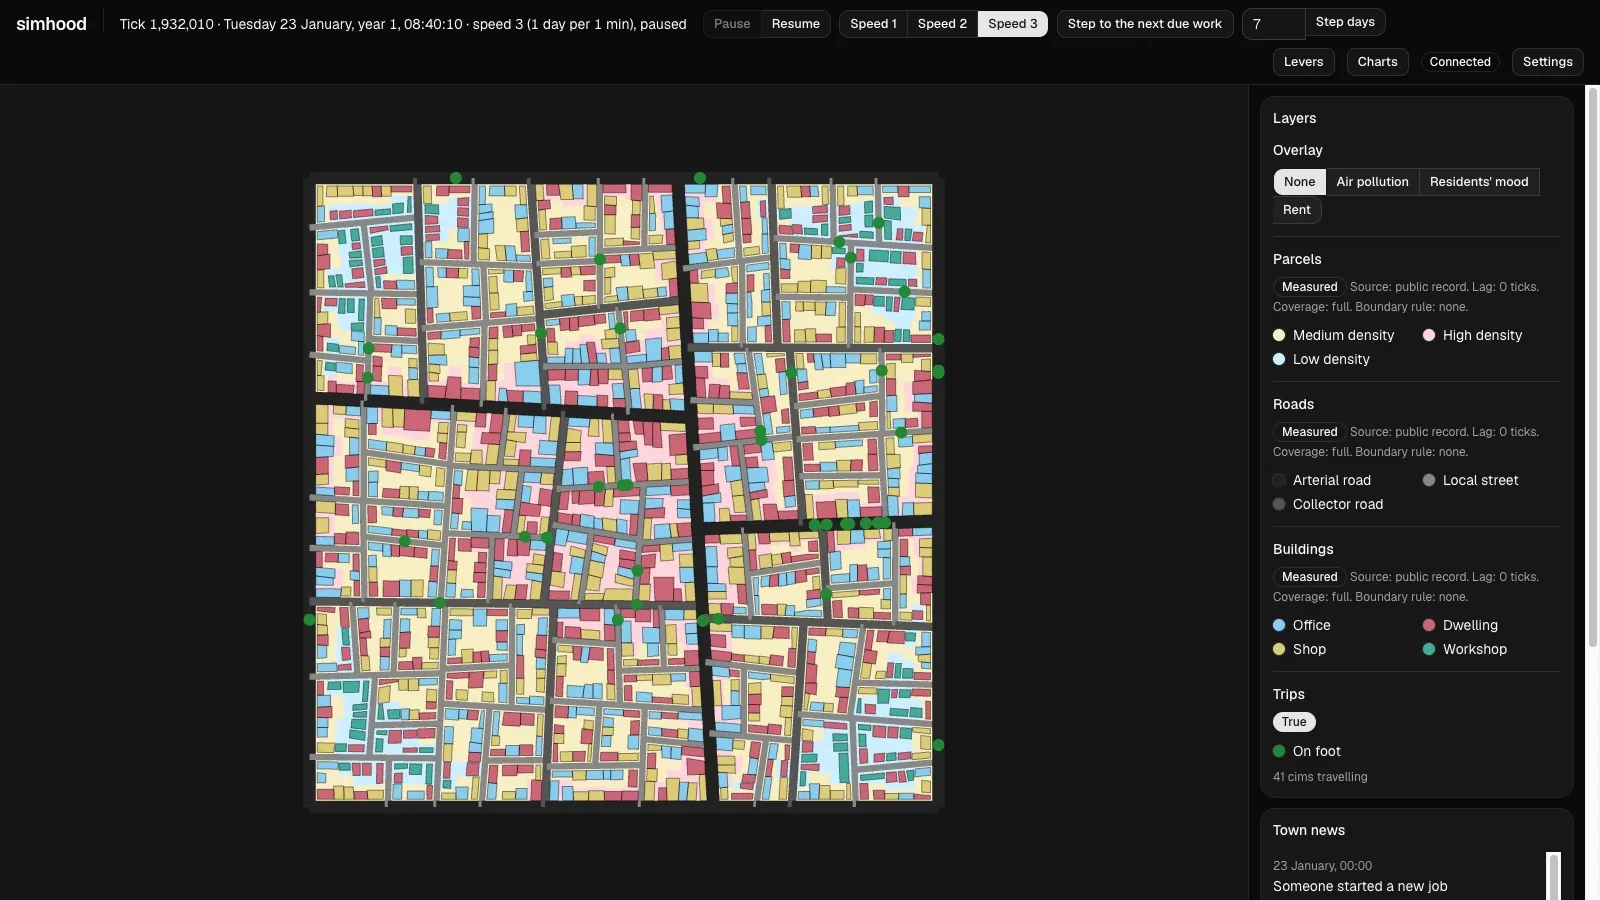1600x900 pixels.
Task: Open the Levers panel
Action: pyautogui.click(x=1303, y=62)
